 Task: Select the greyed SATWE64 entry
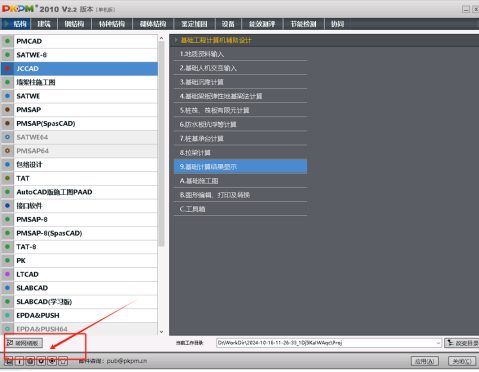point(79,137)
